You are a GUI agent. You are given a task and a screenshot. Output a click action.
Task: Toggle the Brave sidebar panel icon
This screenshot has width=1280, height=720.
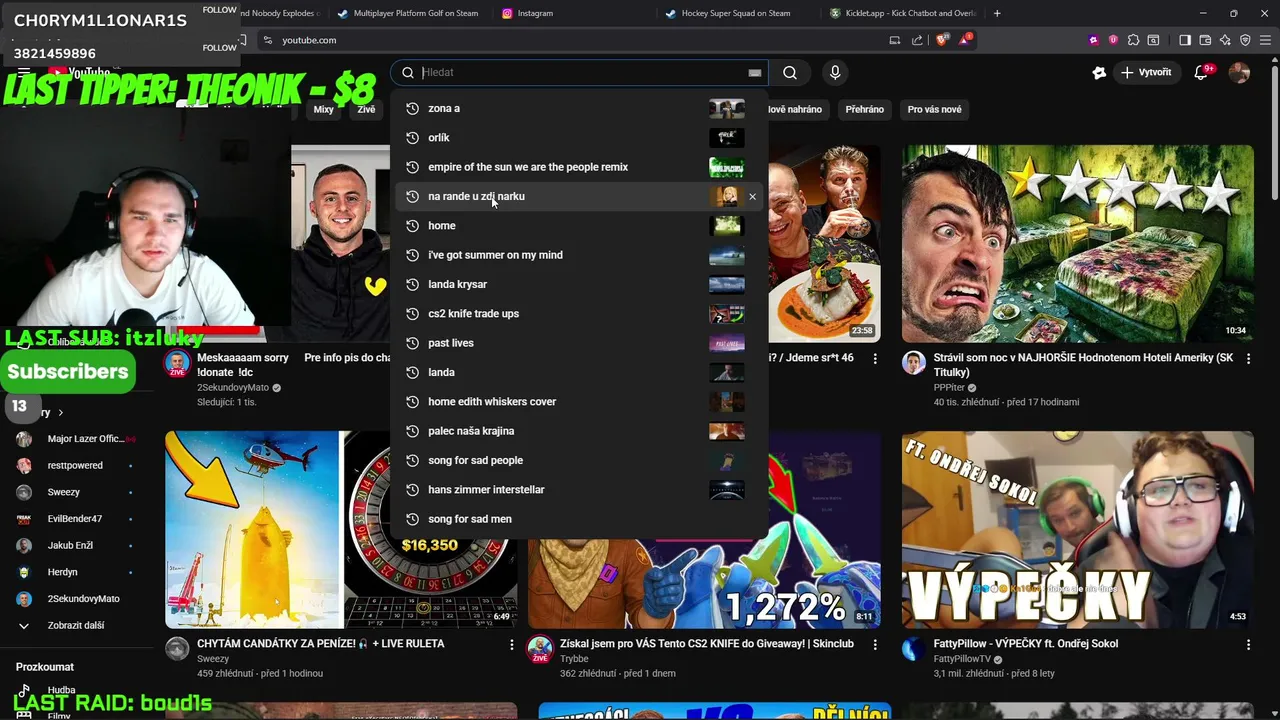coord(1185,40)
